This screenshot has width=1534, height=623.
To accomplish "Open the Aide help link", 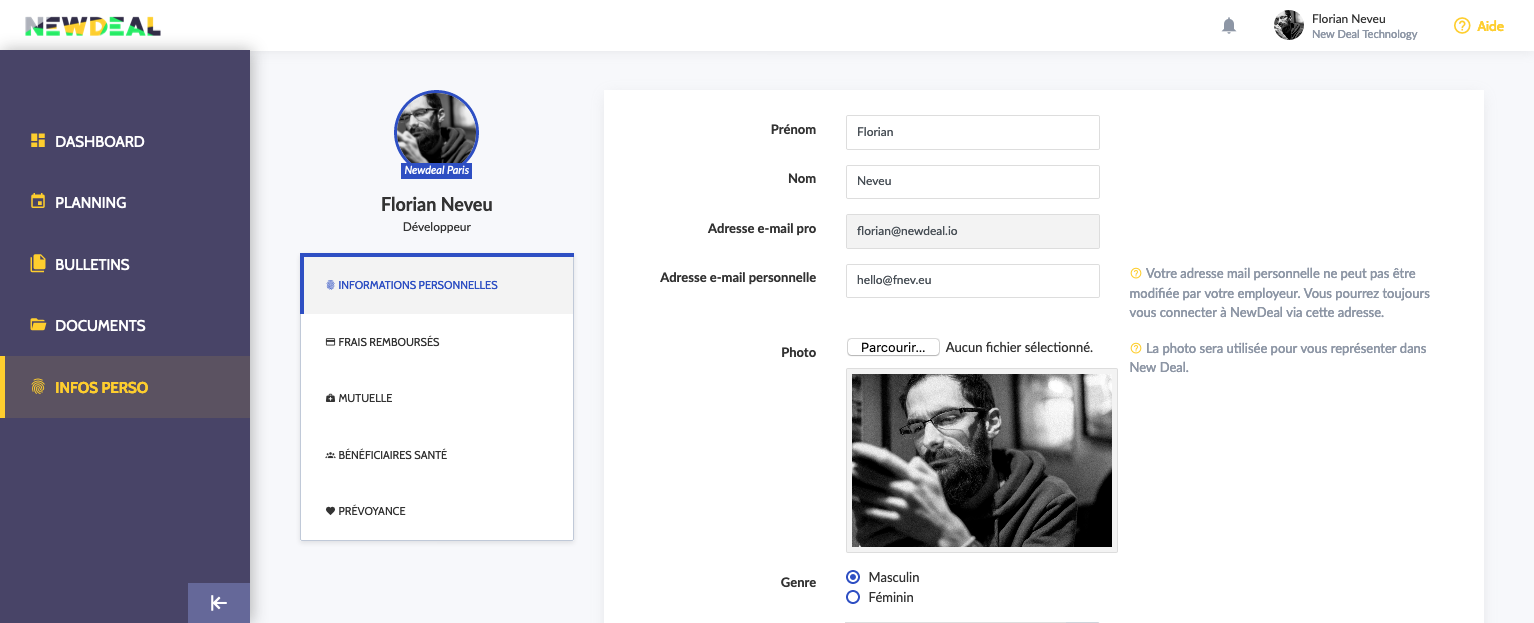I will [1479, 26].
